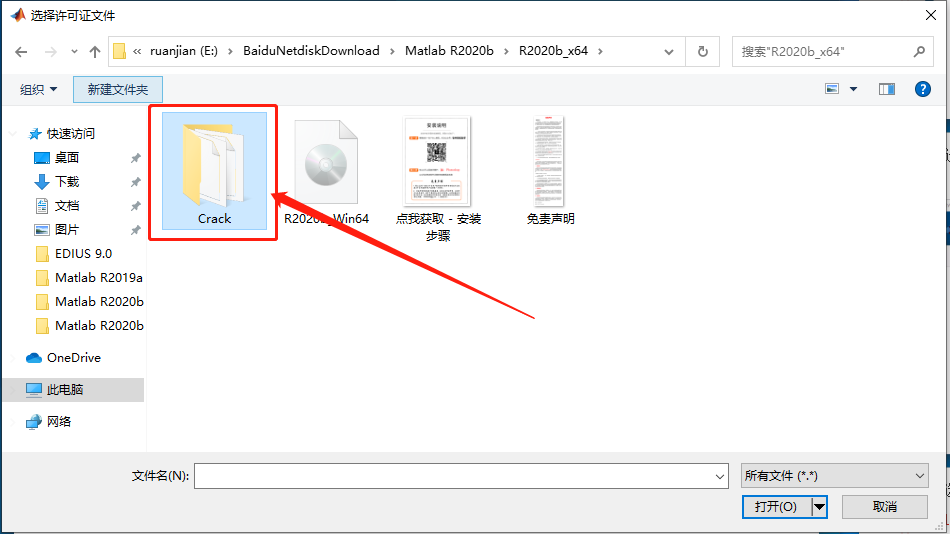Click the 打开(O) button

pos(776,507)
